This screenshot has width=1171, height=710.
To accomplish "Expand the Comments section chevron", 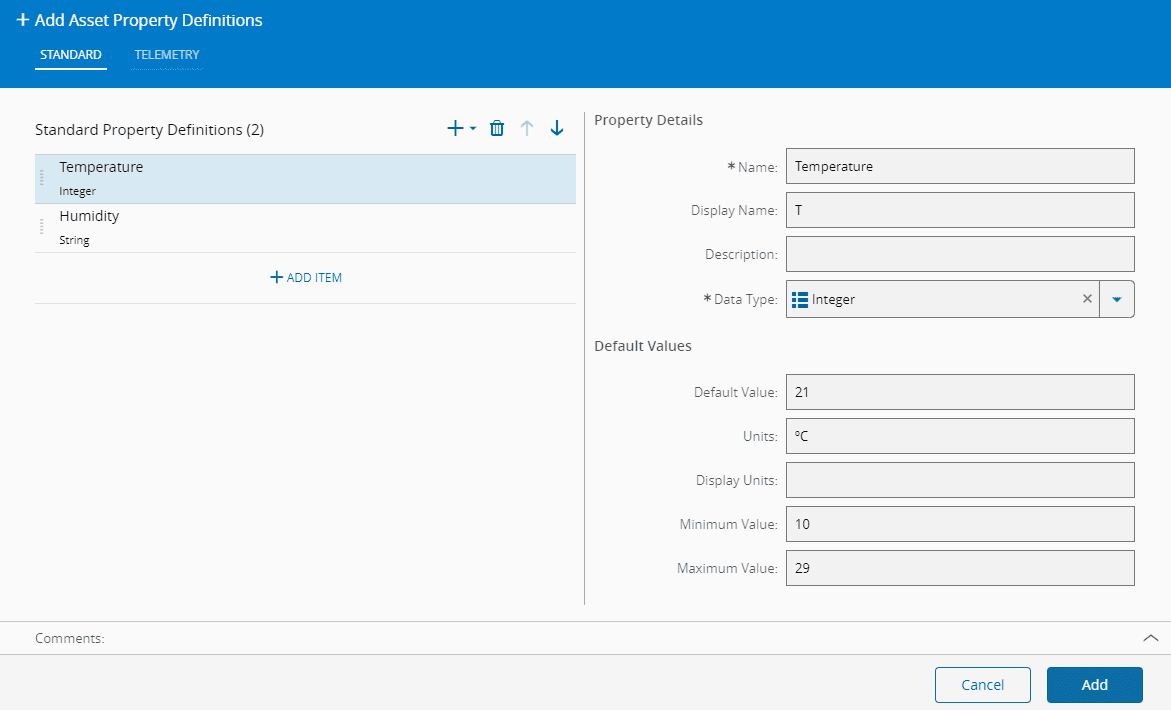I will (x=1150, y=638).
